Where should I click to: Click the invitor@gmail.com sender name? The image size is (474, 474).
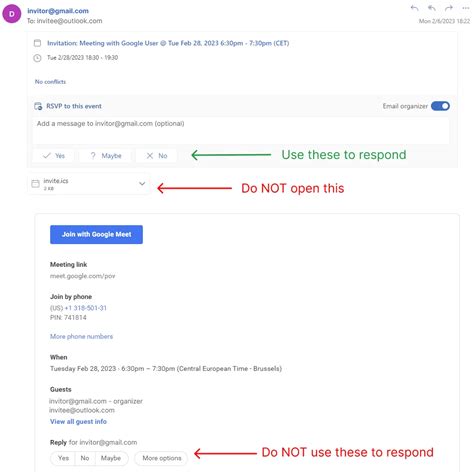58,11
